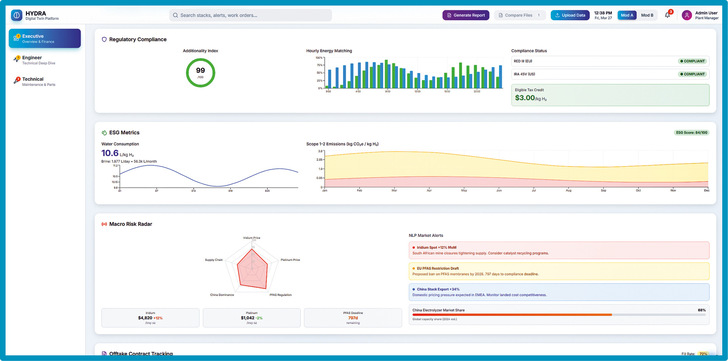Click the Admin User avatar
The height and width of the screenshot is (361, 728).
coord(687,15)
